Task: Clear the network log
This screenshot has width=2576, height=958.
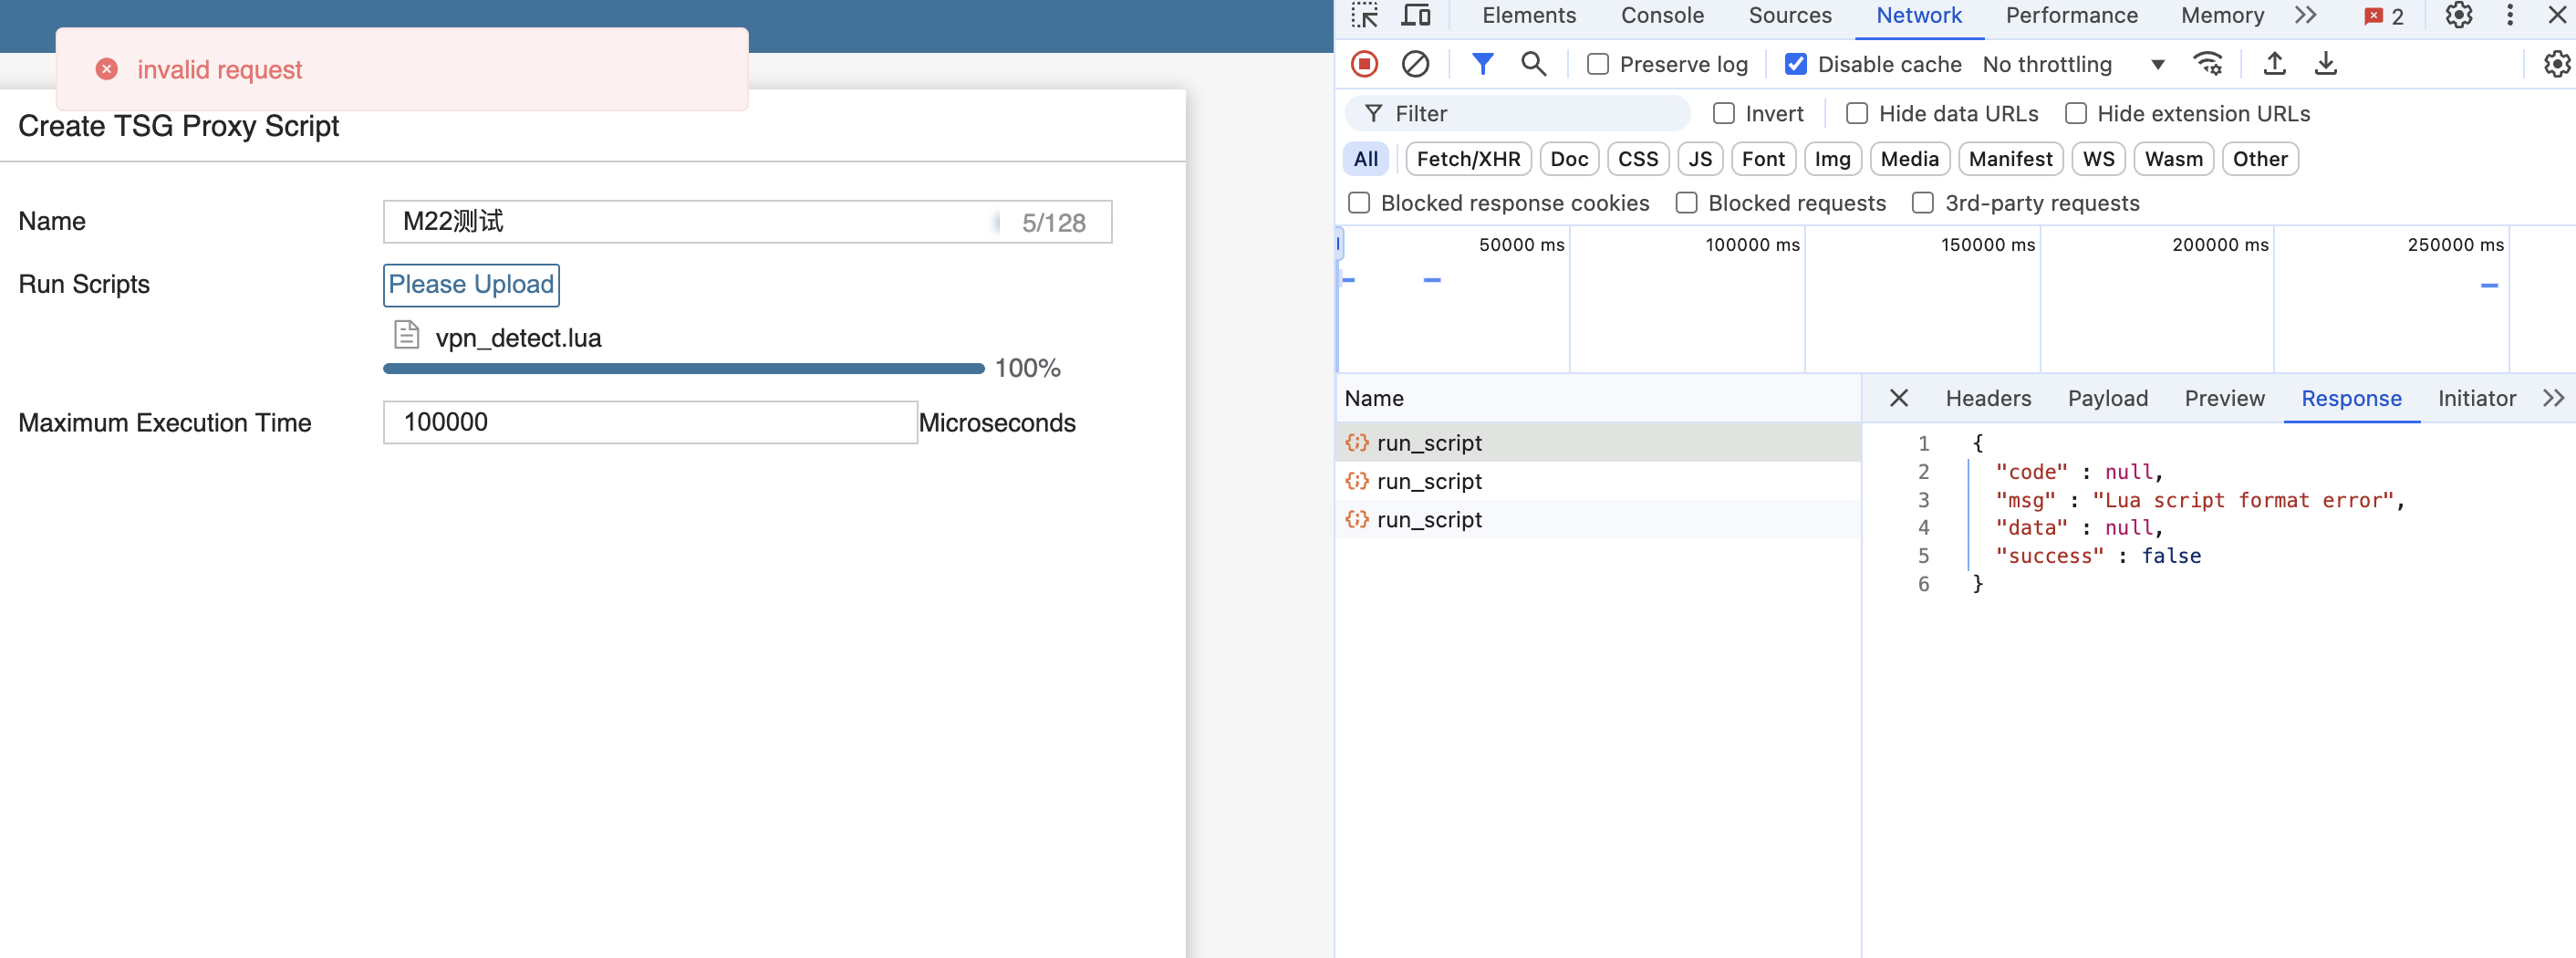Action: click(x=1415, y=64)
